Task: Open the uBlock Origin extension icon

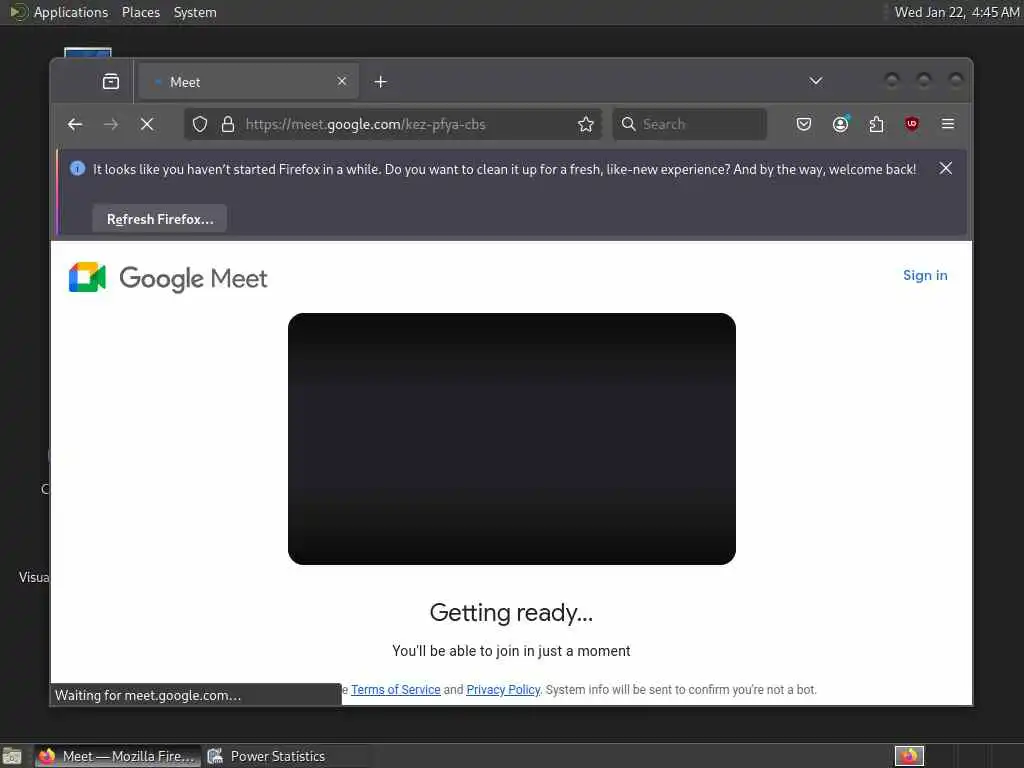Action: click(x=912, y=124)
